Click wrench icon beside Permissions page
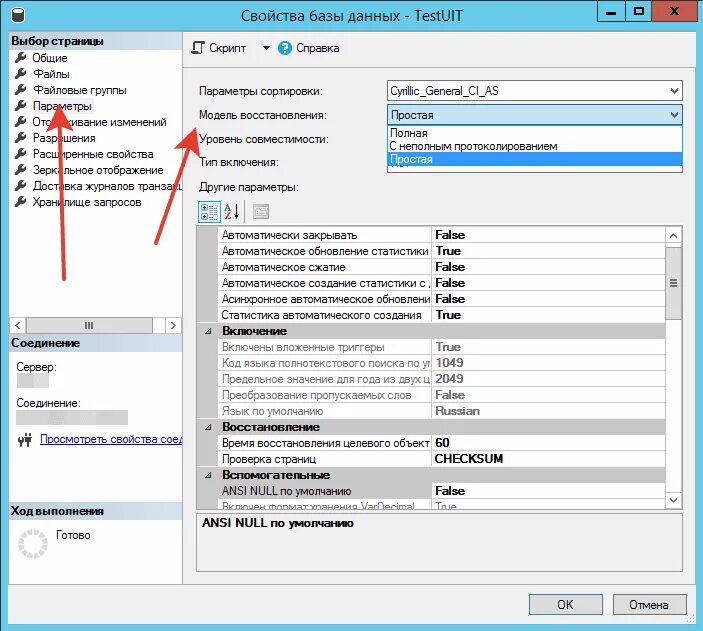Viewport: 703px width, 631px height. pos(21,138)
